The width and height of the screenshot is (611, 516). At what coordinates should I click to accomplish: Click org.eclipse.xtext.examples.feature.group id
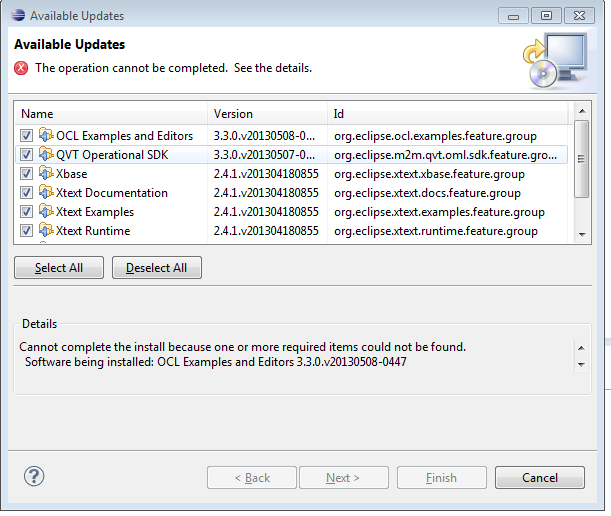(x=439, y=212)
